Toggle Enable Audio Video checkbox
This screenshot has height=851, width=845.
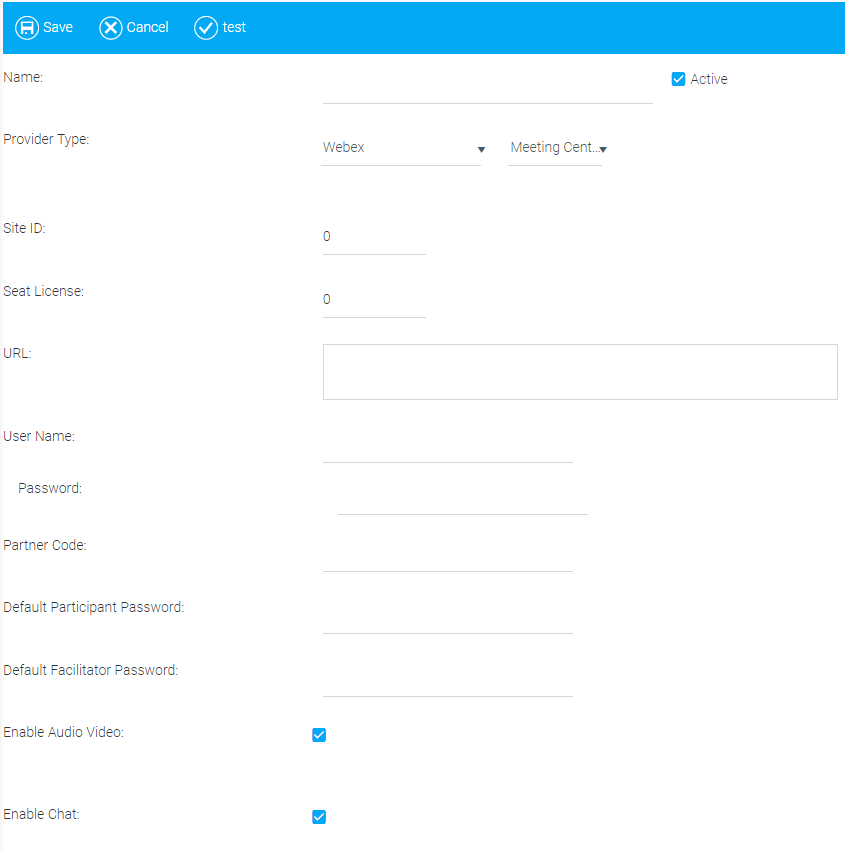[319, 735]
